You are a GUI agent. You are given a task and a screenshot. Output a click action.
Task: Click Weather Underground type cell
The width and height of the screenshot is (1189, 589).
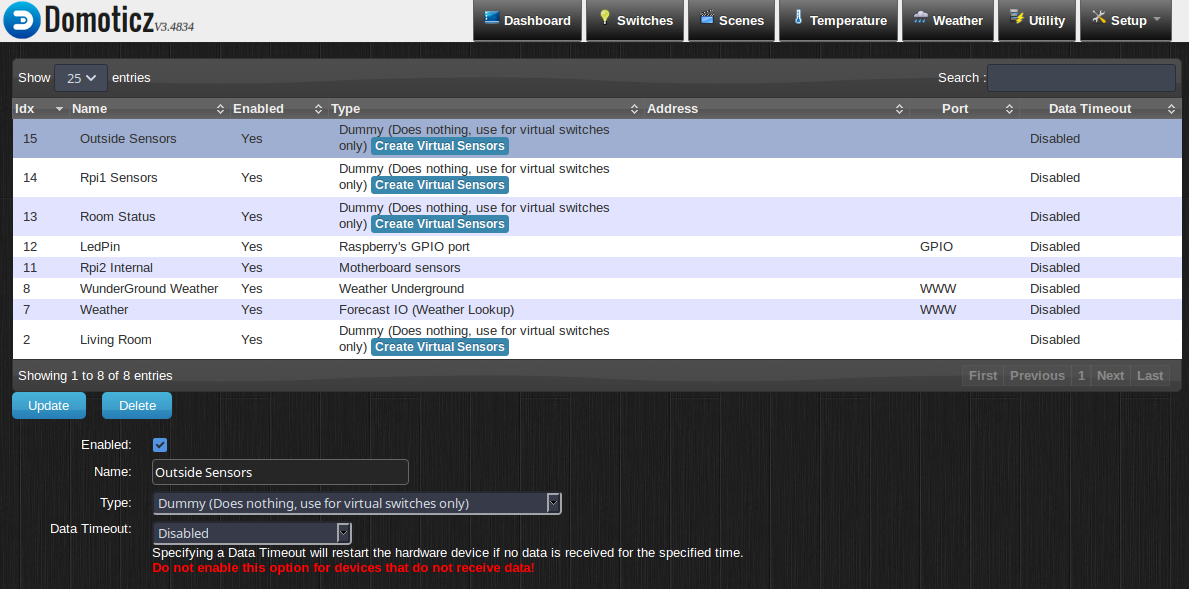coord(401,289)
